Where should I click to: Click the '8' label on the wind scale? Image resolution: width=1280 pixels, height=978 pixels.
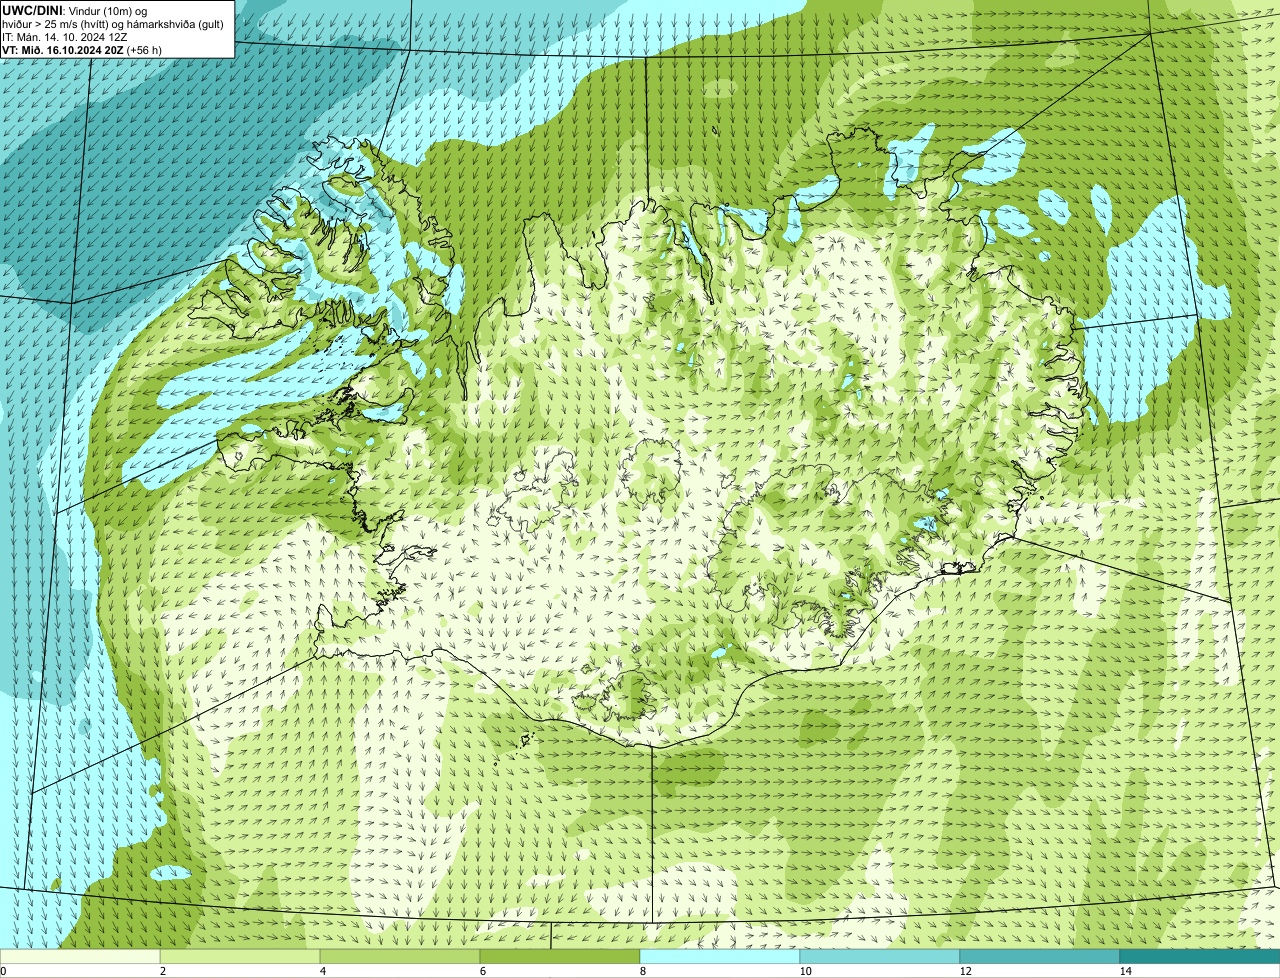pos(642,971)
